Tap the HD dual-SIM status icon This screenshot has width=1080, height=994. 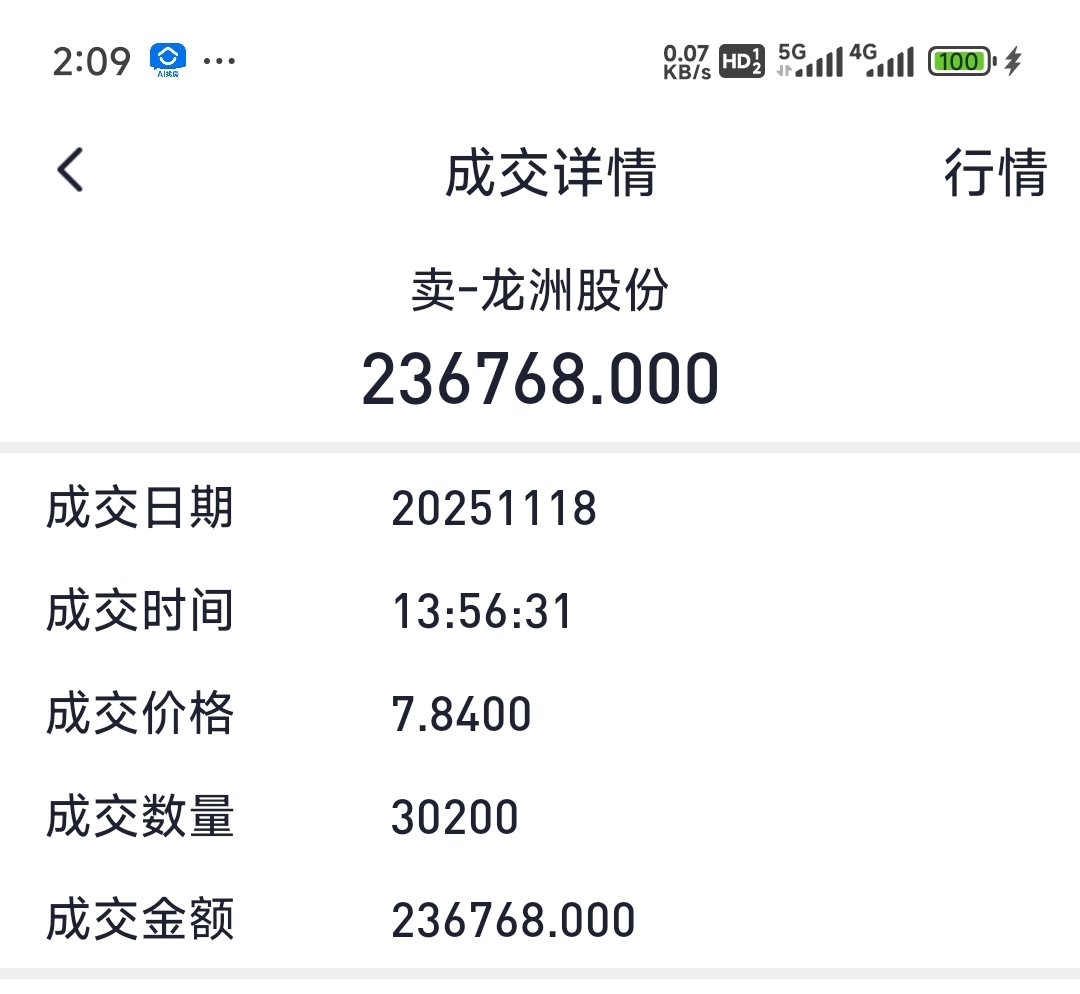[x=742, y=61]
